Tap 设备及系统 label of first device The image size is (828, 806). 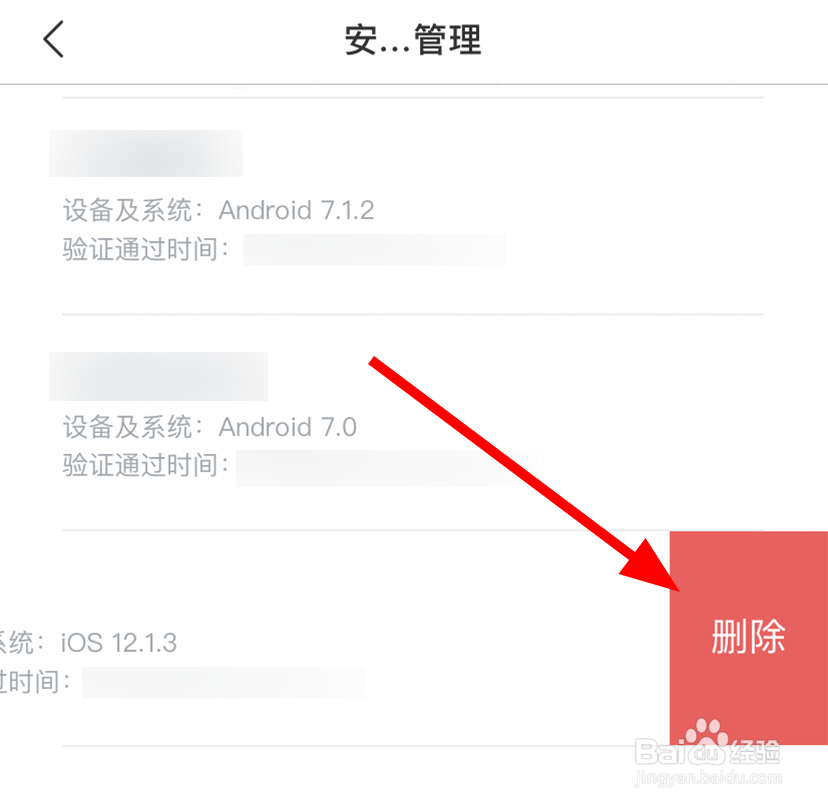[x=127, y=210]
